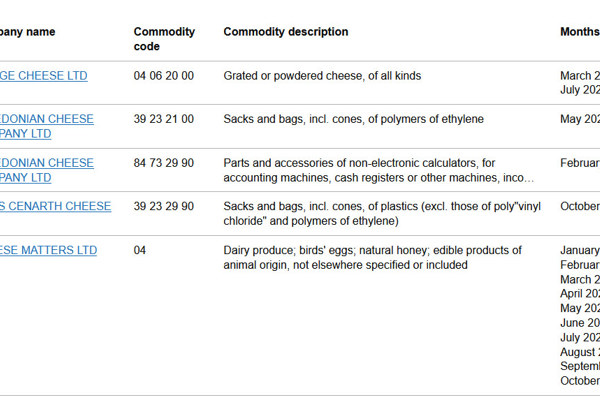Screen dimensions: 600x400
Task: Select the commodity code 04 cell
Action: tap(140, 250)
